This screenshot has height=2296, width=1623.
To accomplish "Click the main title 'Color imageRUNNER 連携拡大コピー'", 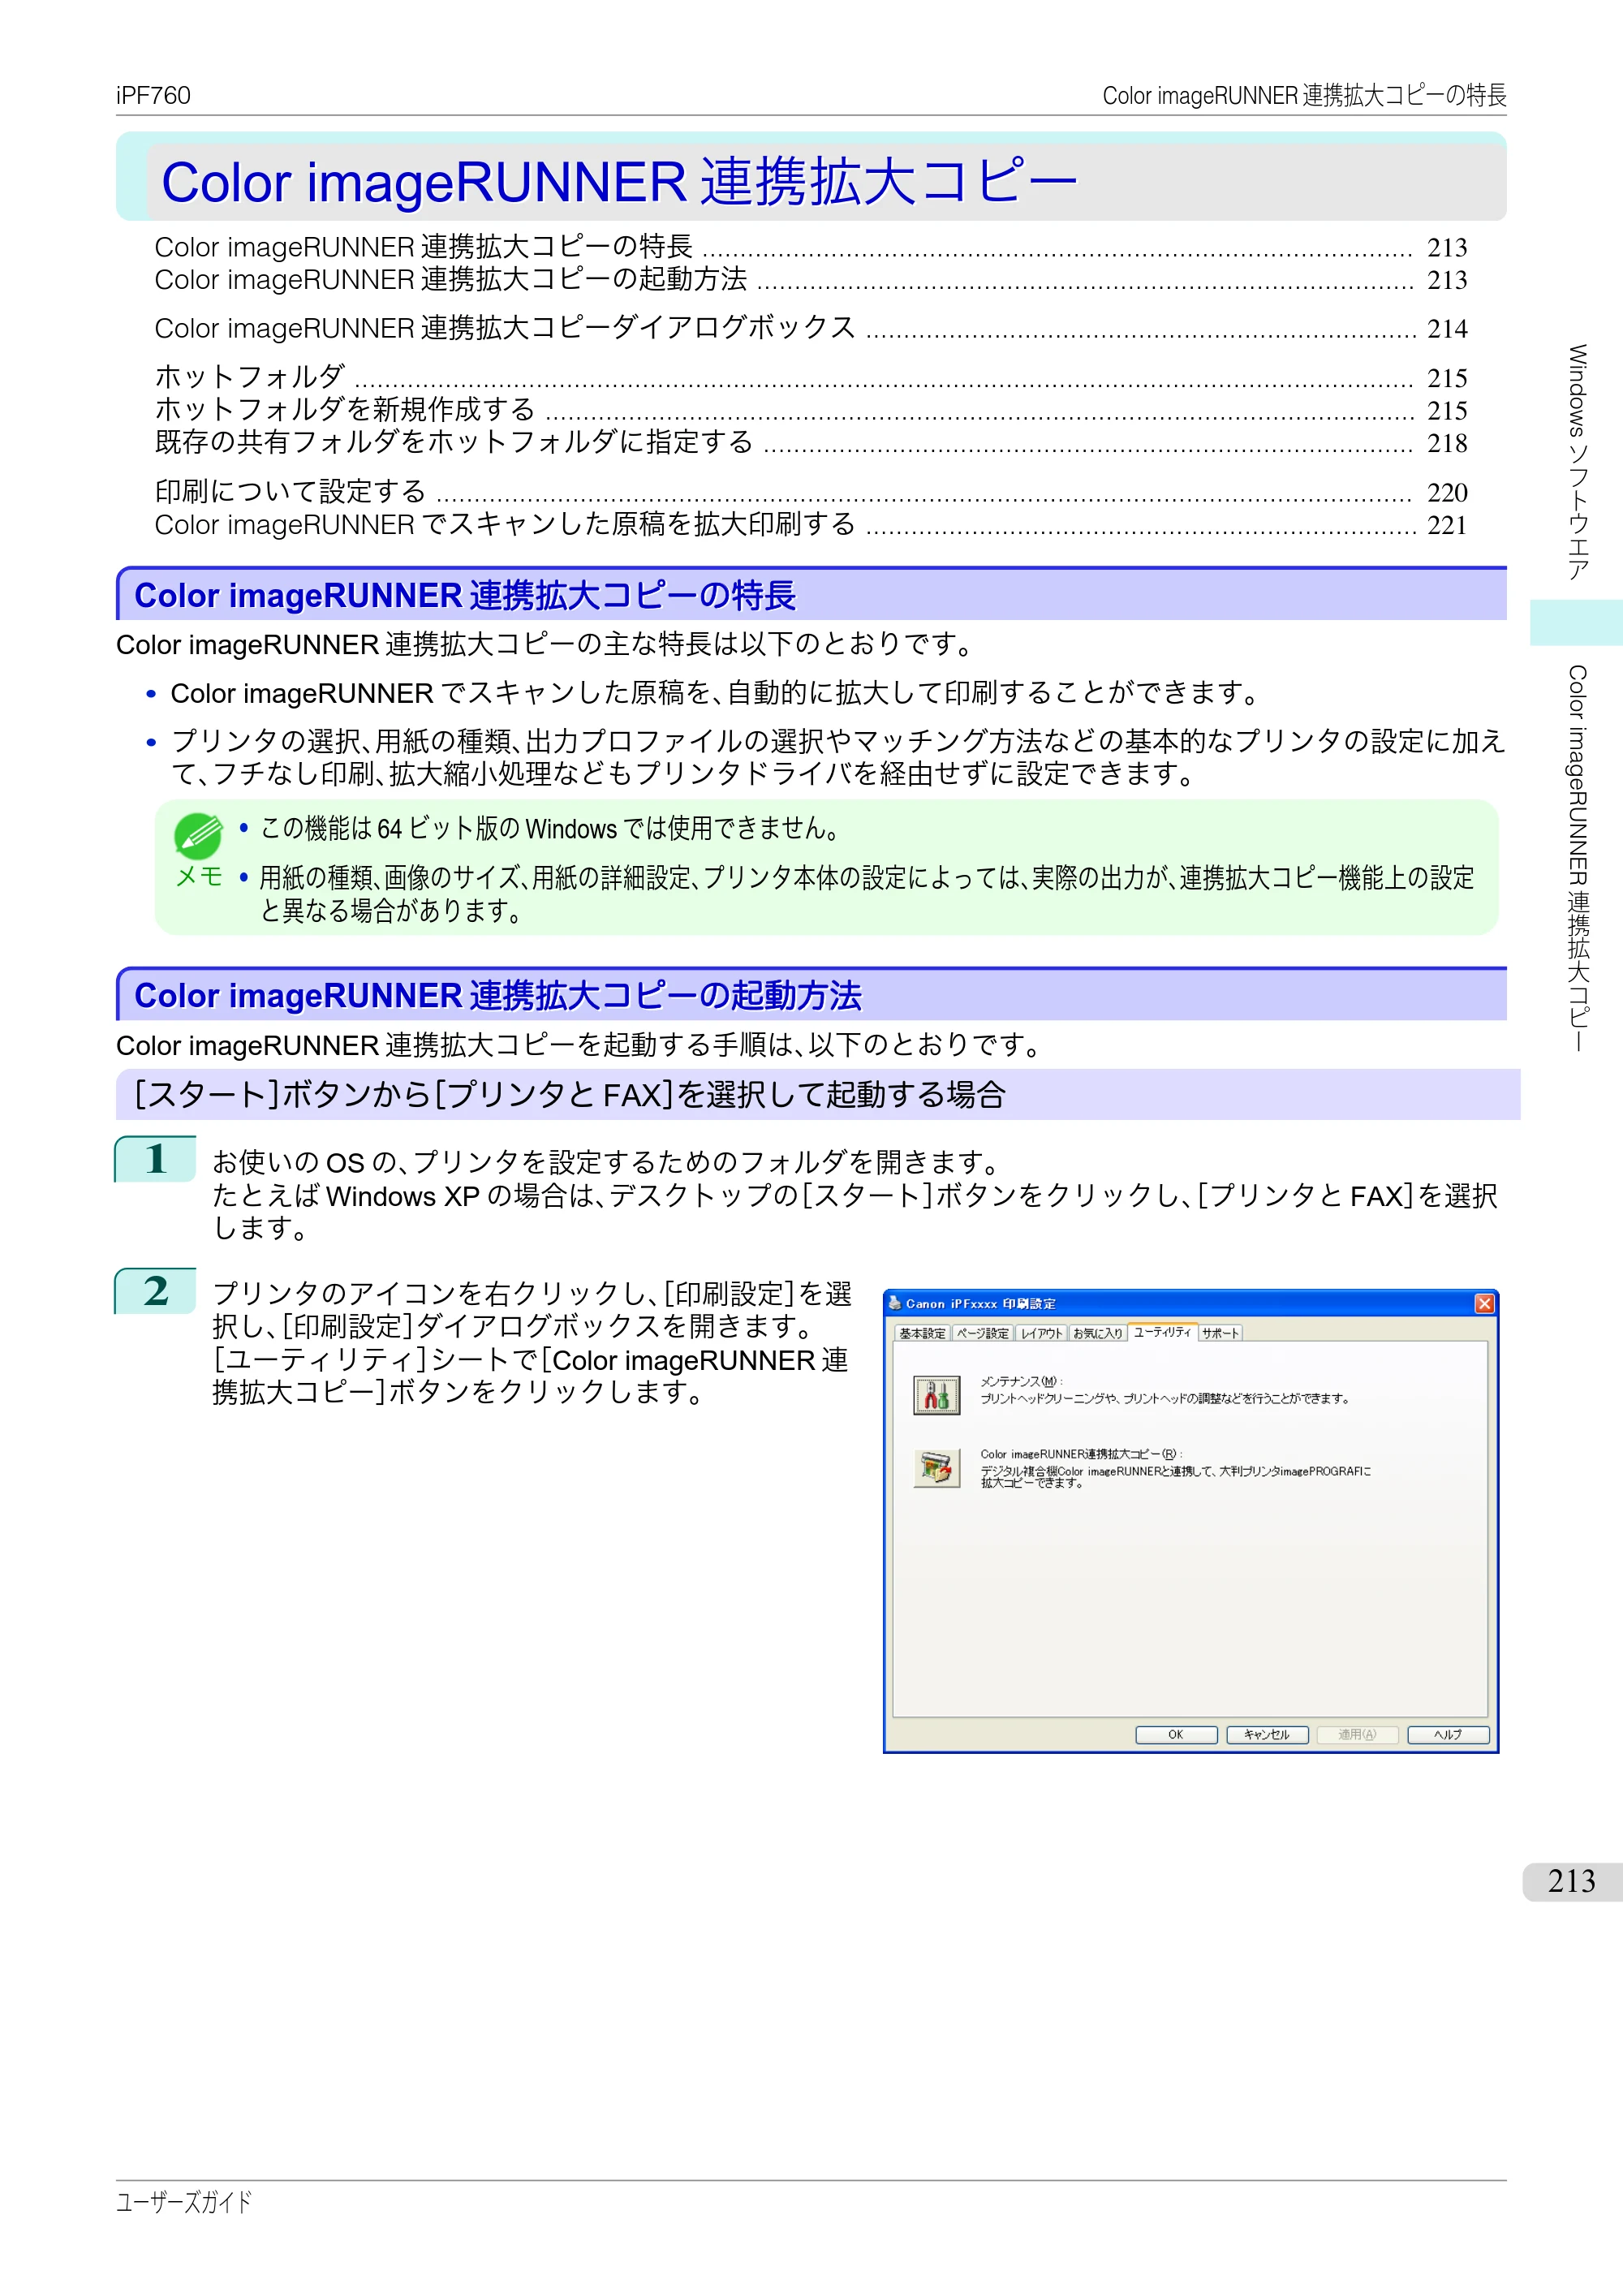I will pos(619,182).
